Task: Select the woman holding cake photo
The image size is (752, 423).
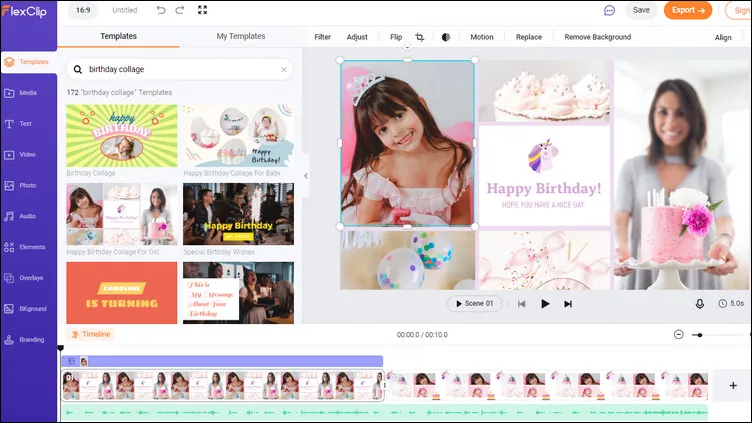Action: (x=681, y=175)
